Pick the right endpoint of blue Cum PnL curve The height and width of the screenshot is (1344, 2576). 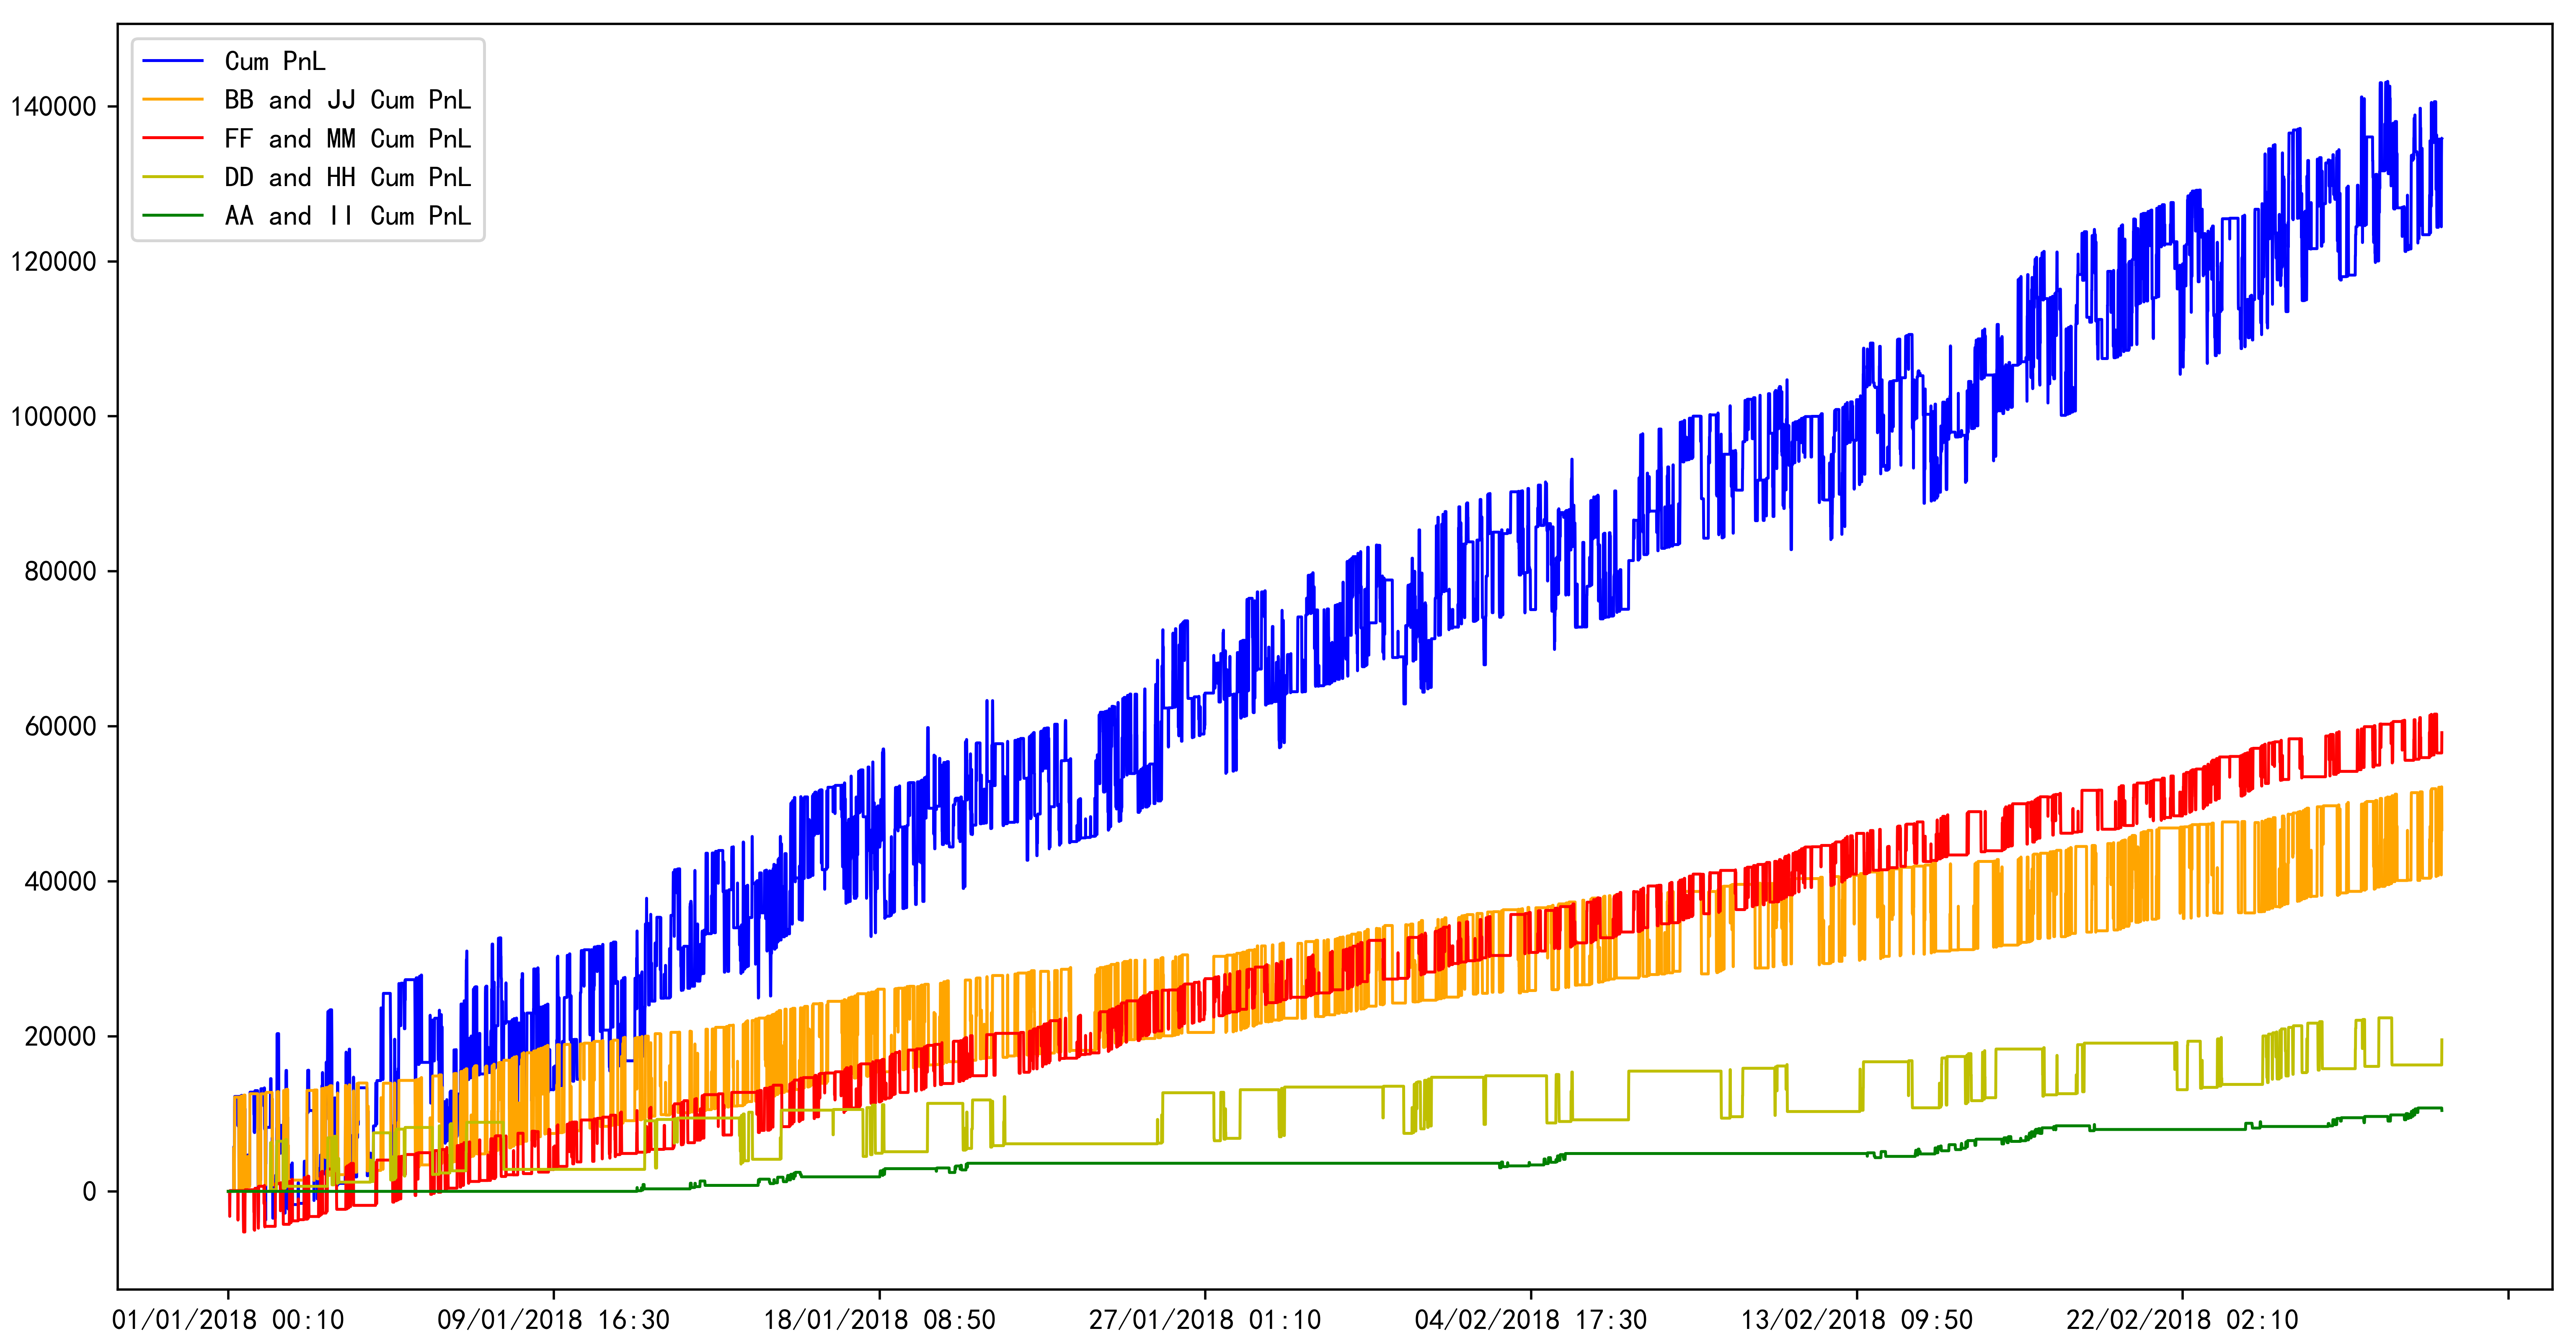(x=2441, y=140)
